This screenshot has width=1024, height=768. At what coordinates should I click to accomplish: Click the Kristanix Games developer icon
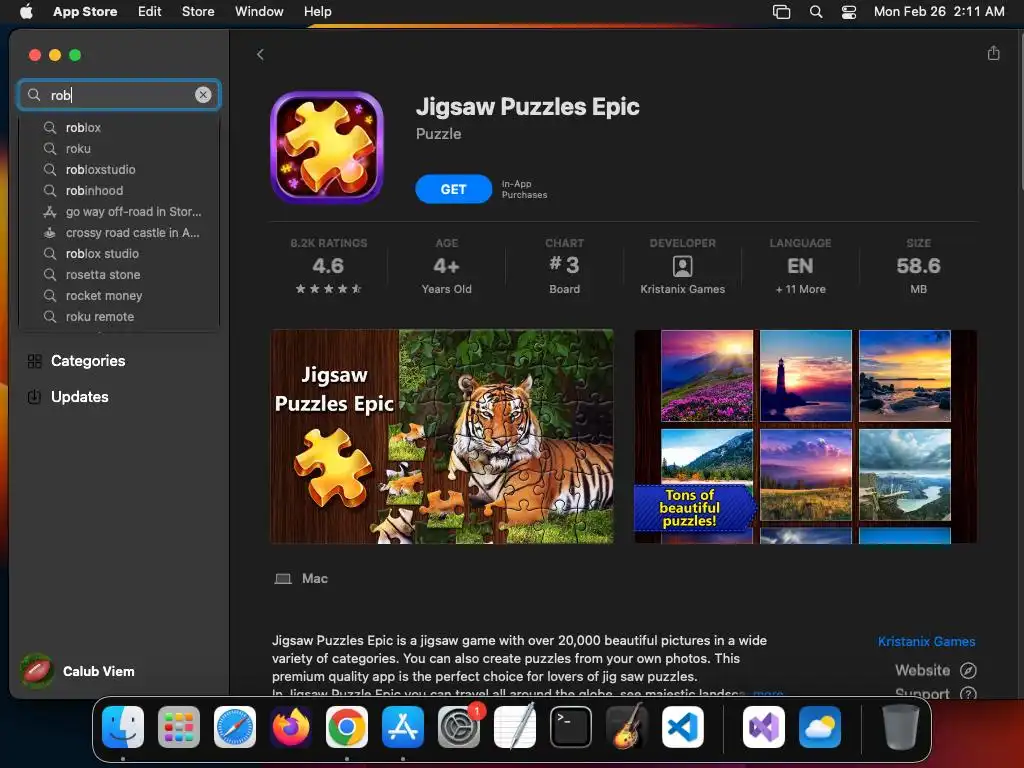click(682, 266)
